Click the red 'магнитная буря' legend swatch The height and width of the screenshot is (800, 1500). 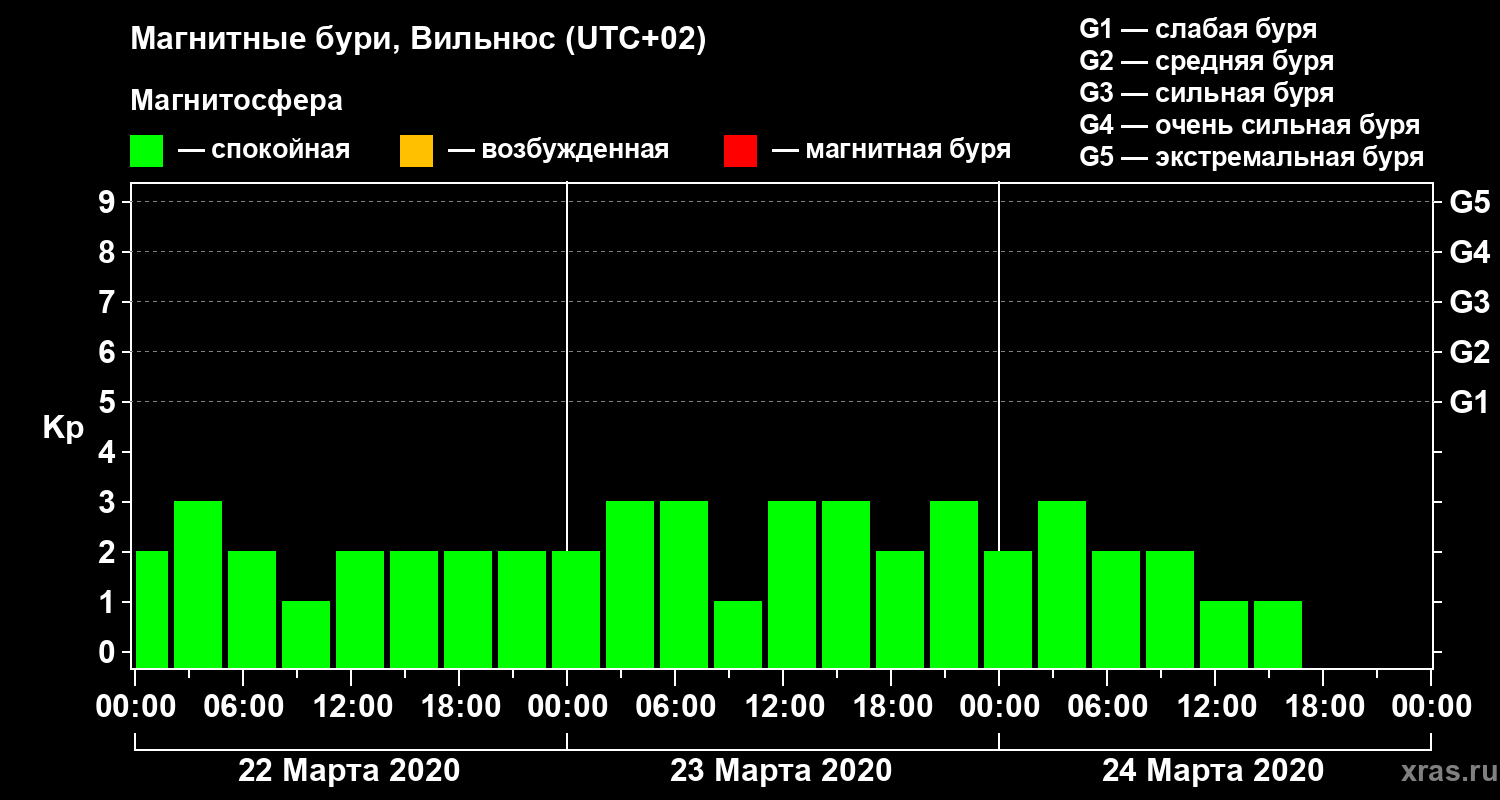(740, 151)
